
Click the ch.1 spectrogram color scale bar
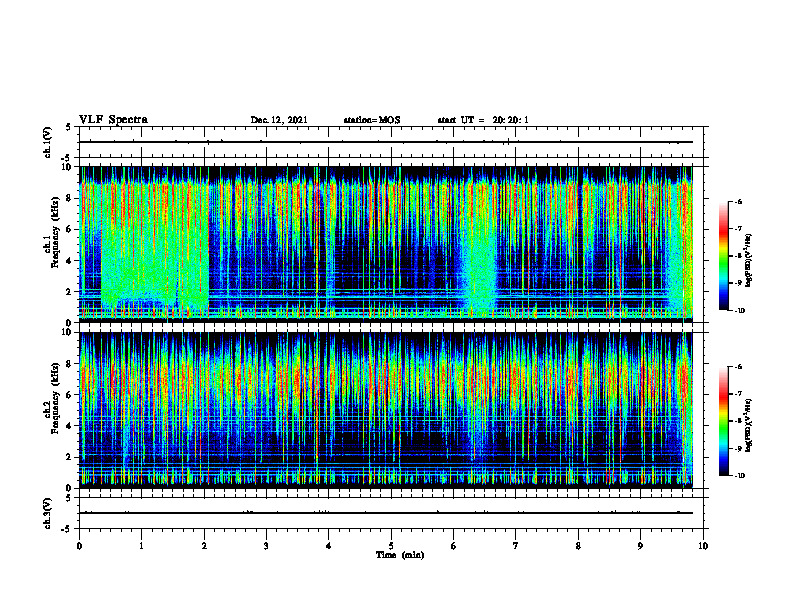[x=723, y=256]
